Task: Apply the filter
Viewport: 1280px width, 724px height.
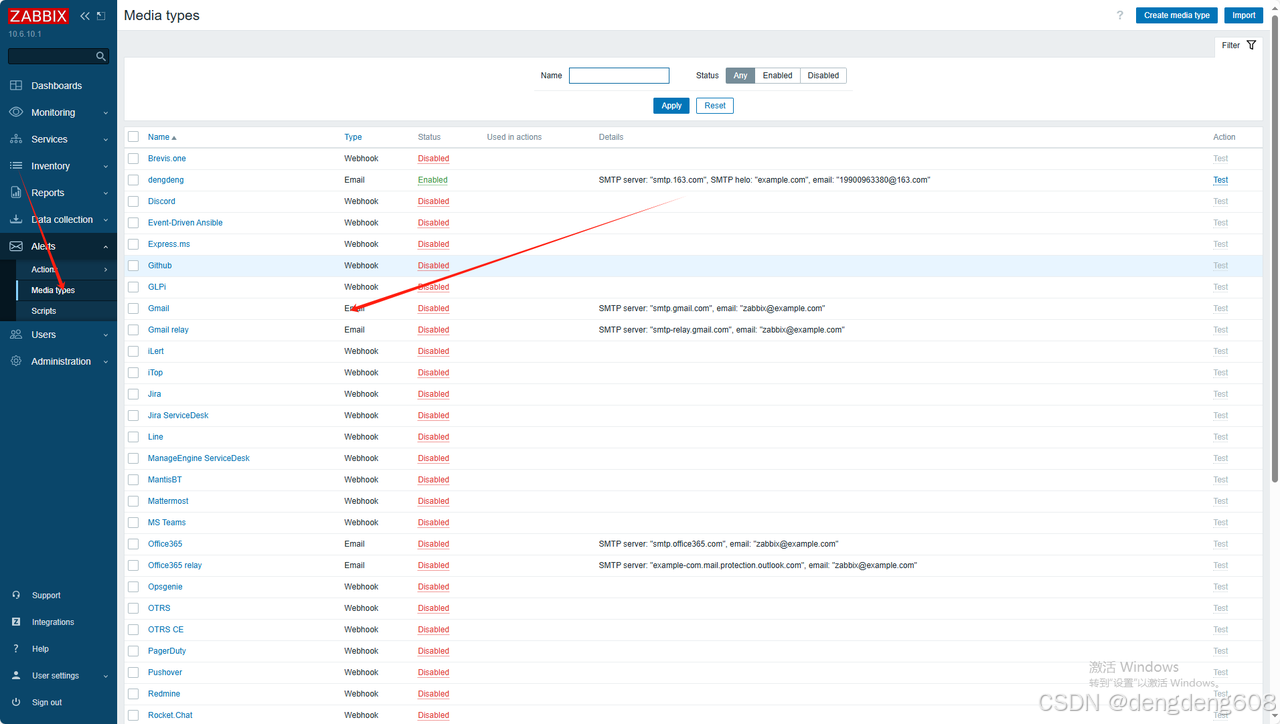Action: [x=671, y=105]
